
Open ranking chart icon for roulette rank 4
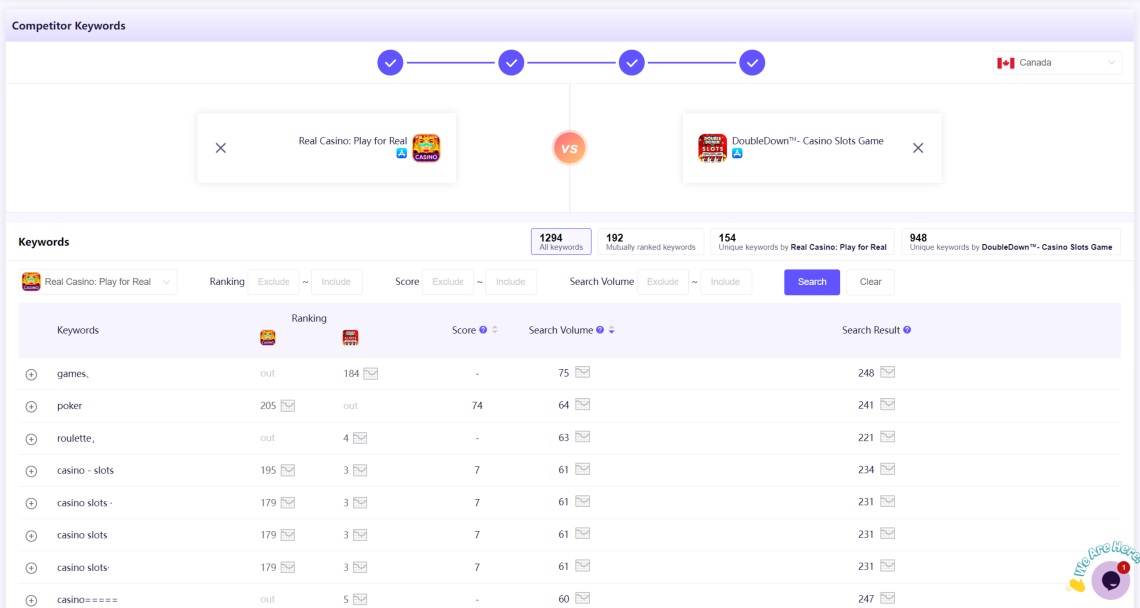(x=360, y=438)
